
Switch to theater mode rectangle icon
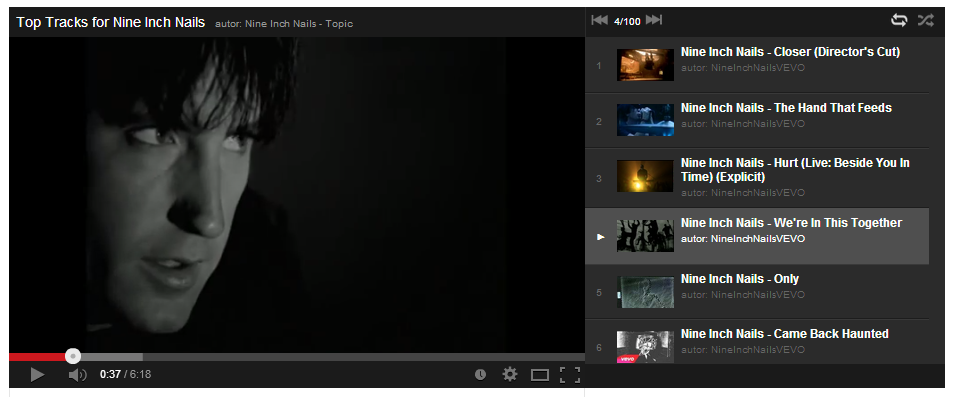540,375
